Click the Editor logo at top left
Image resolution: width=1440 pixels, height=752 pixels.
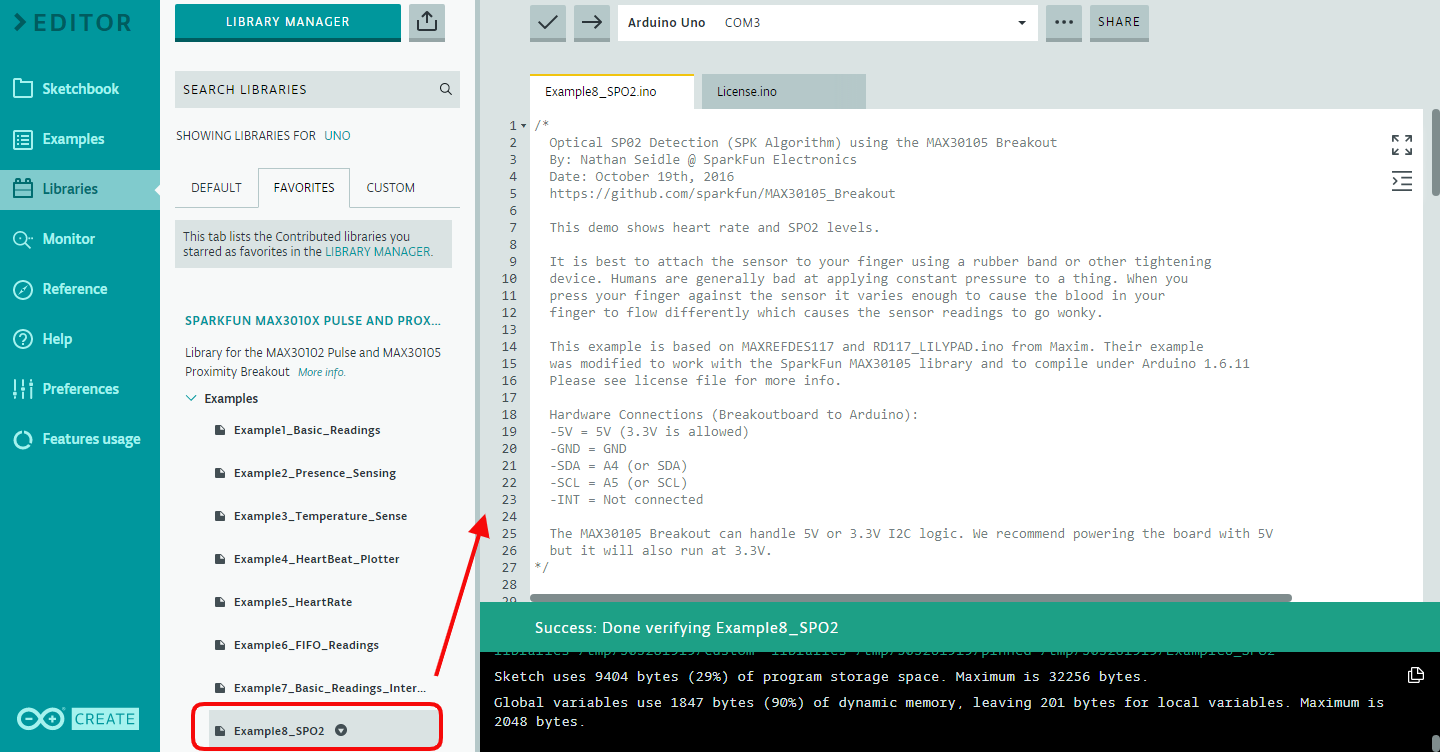pos(72,22)
